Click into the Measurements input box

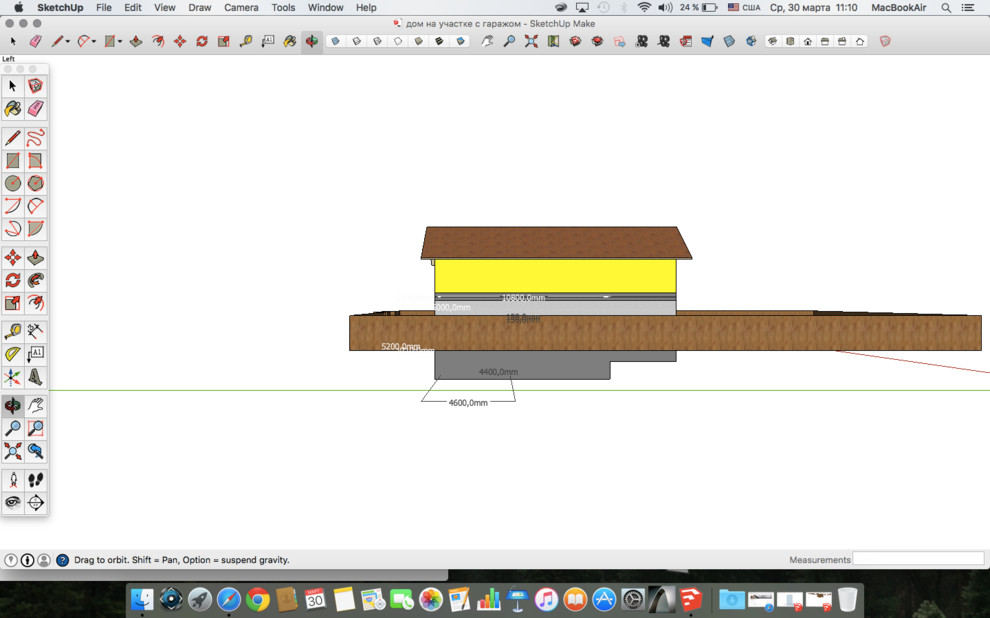pos(918,559)
